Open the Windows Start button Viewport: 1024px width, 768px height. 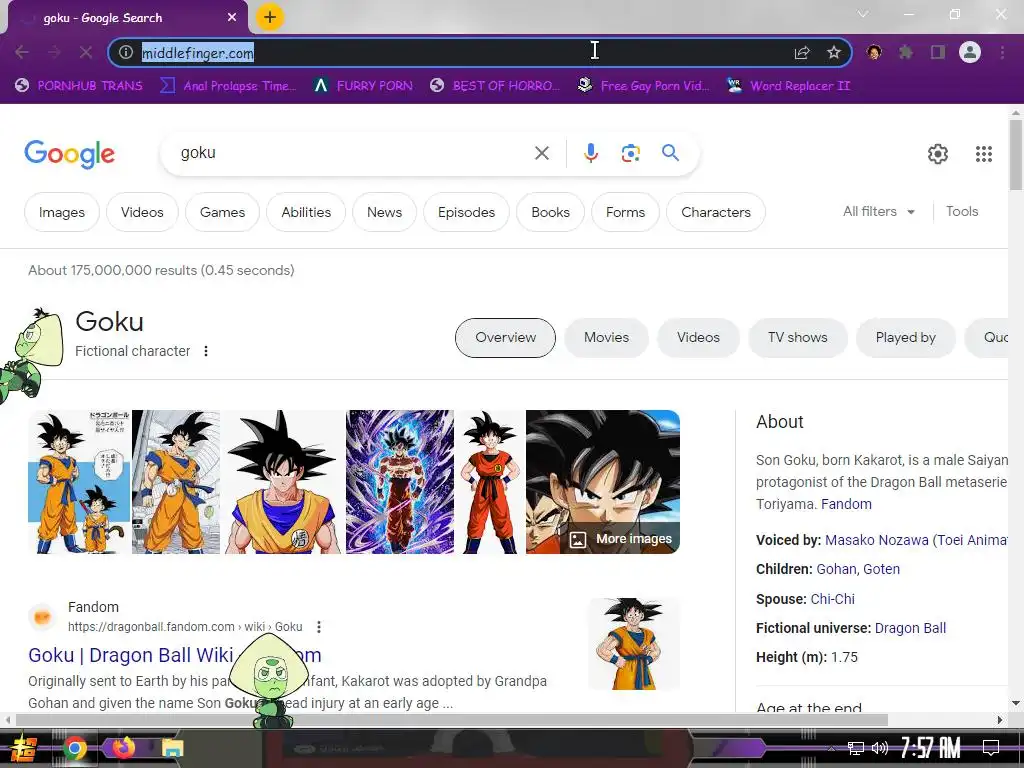[24, 748]
